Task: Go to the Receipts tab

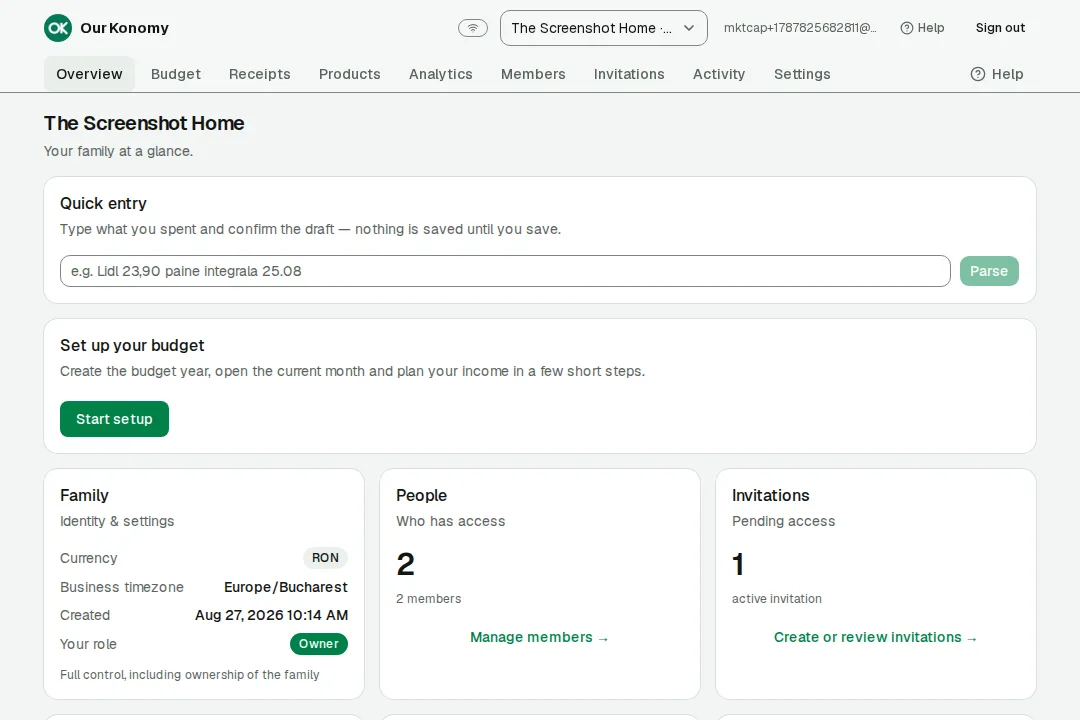Action: tap(260, 74)
